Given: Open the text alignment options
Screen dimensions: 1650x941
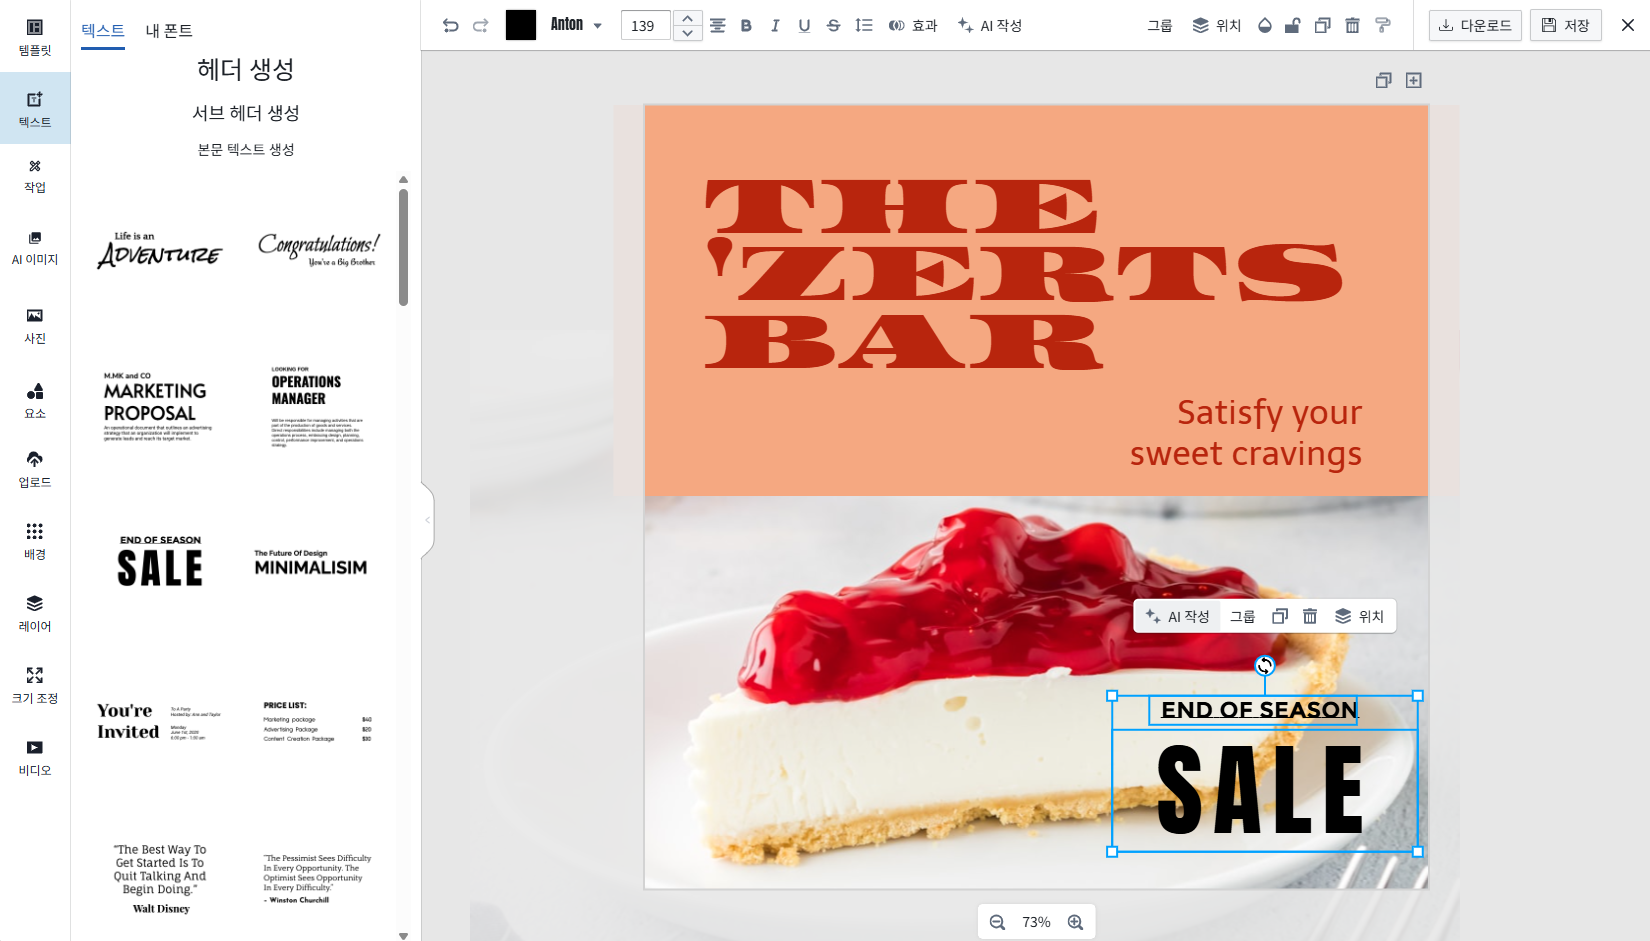Looking at the screenshot, I should (717, 26).
